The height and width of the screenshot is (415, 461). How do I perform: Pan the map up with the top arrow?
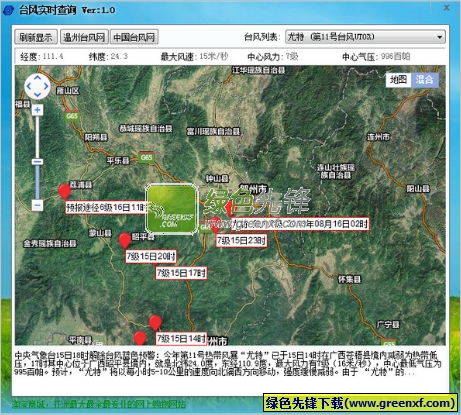click(37, 78)
